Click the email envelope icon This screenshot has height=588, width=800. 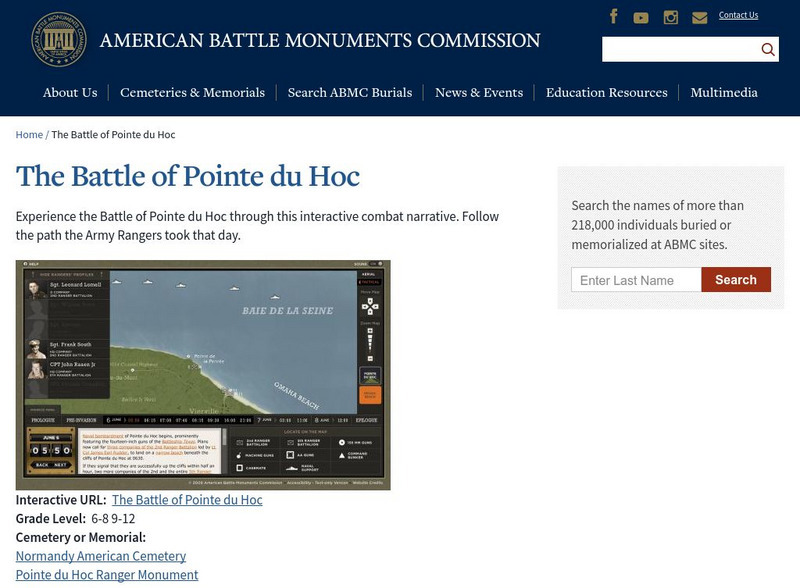(x=700, y=18)
